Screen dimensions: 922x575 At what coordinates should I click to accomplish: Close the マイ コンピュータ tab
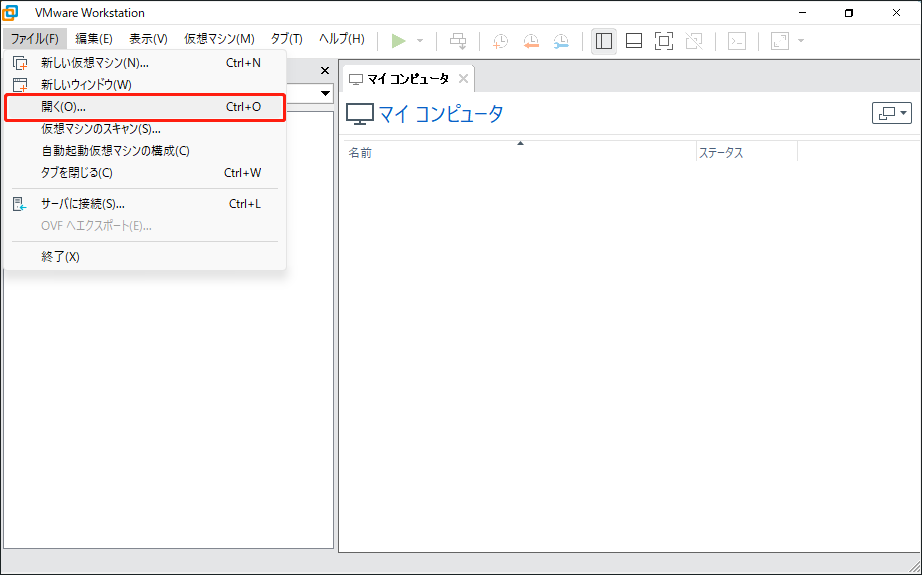coord(463,78)
